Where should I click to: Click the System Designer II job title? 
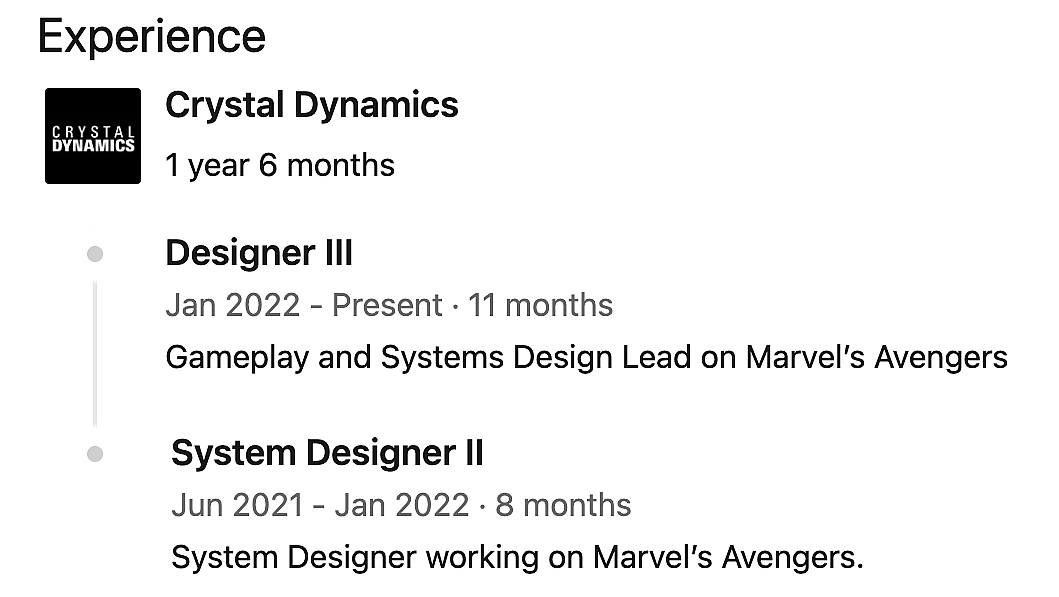[x=327, y=454]
